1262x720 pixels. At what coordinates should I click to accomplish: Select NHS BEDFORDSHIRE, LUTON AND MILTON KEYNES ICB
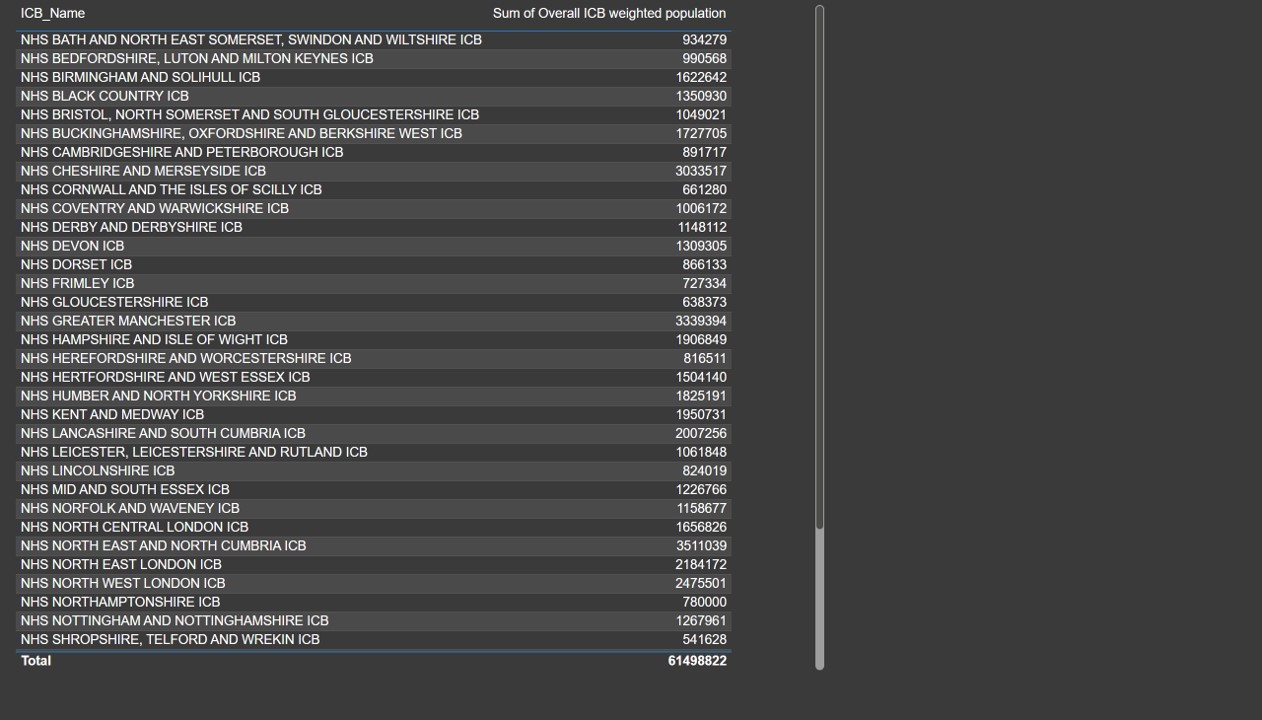click(197, 59)
